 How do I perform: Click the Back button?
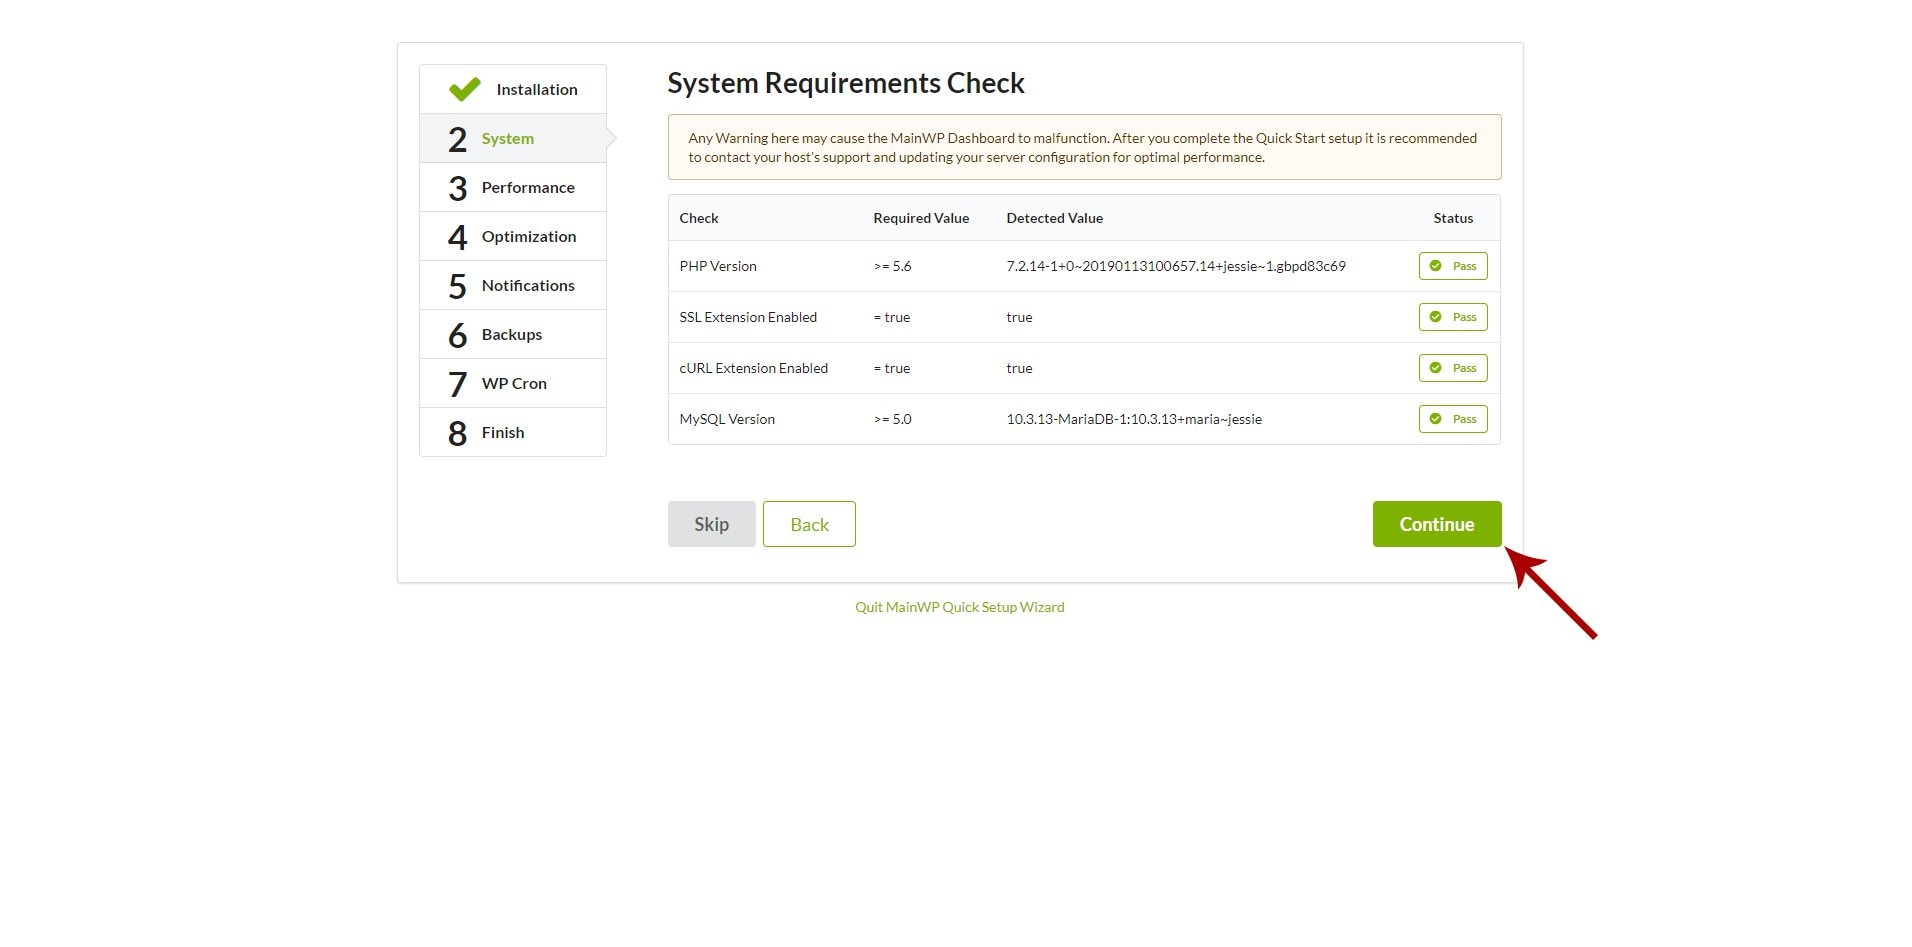tap(809, 523)
